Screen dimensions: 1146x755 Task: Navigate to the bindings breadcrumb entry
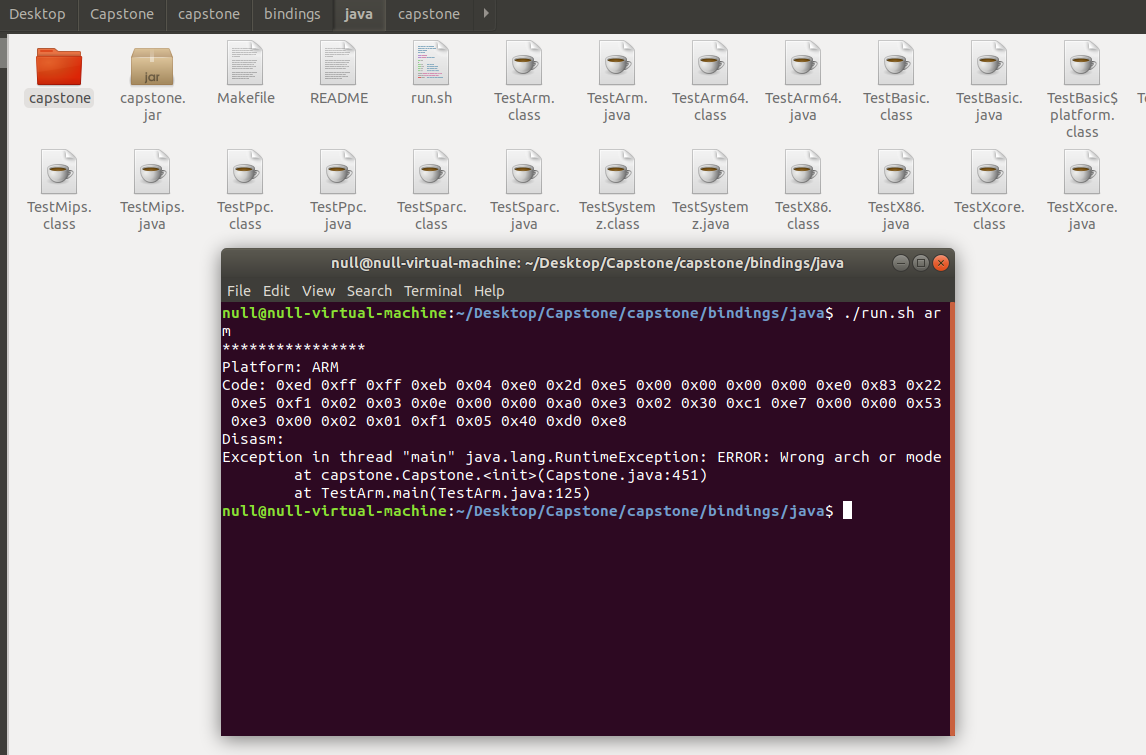[292, 15]
